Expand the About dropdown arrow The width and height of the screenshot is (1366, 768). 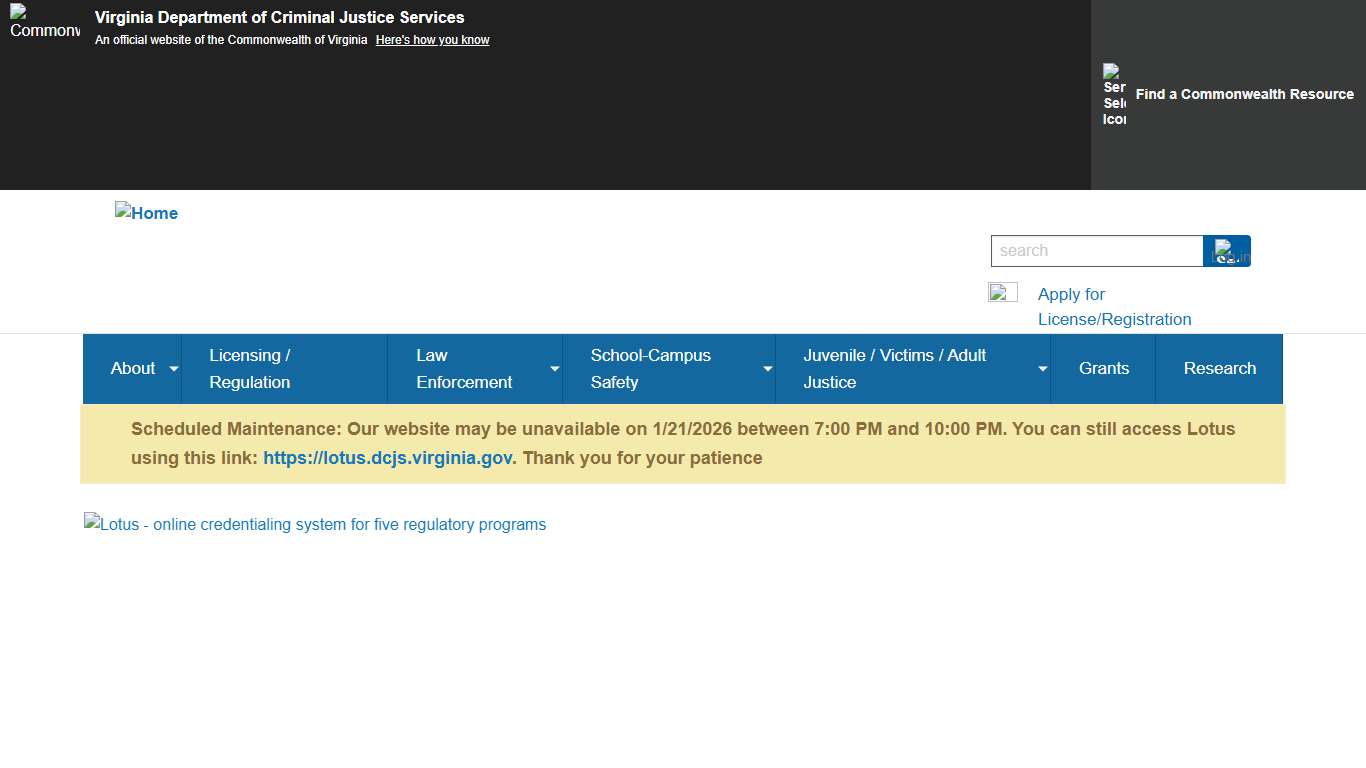tap(174, 369)
